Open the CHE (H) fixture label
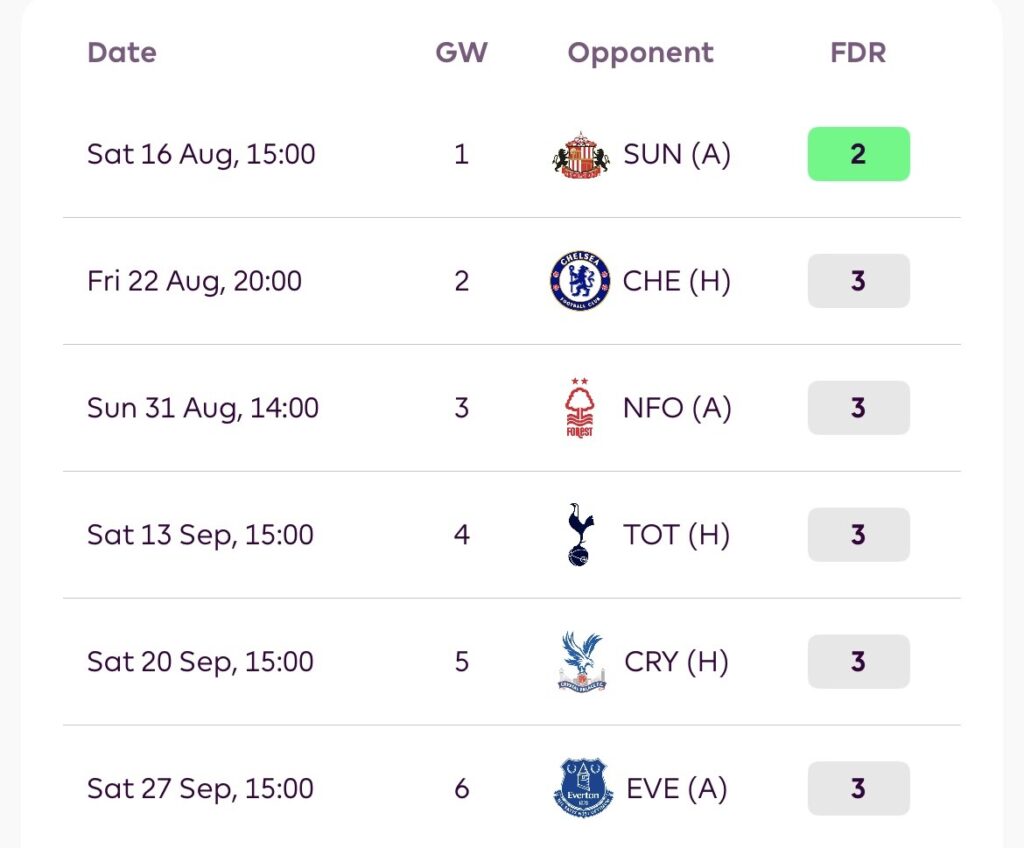 tap(677, 281)
